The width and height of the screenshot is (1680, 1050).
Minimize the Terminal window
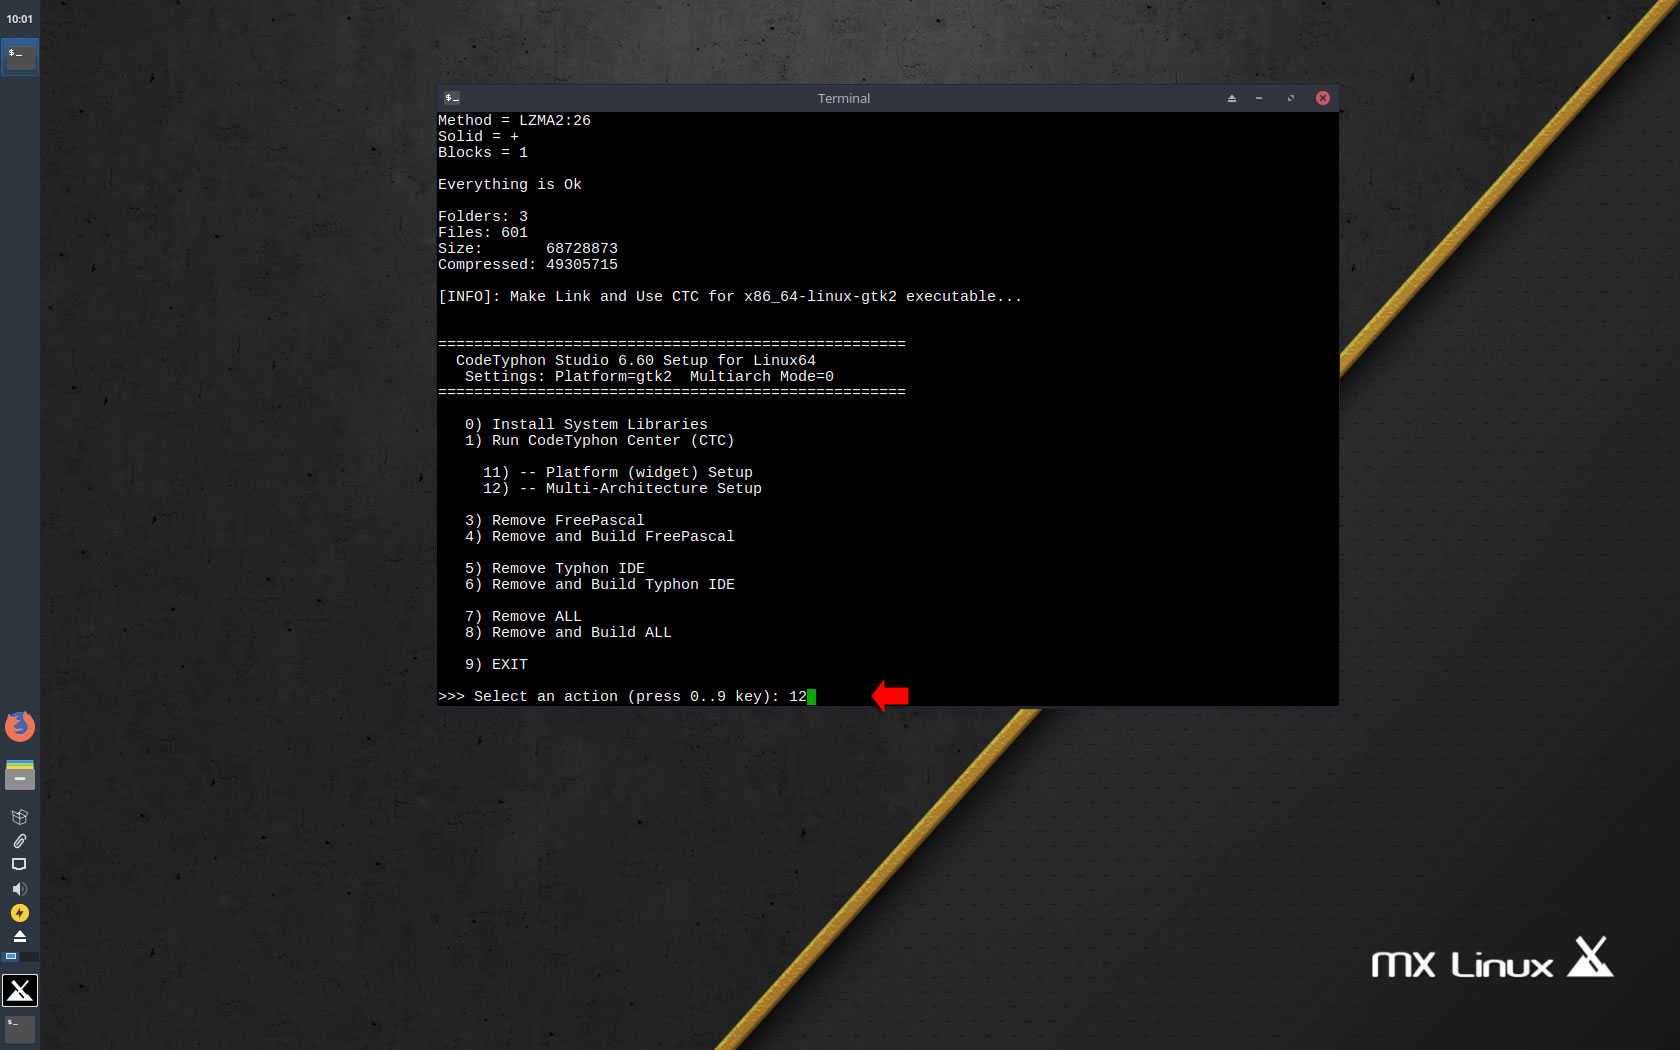coord(1260,98)
